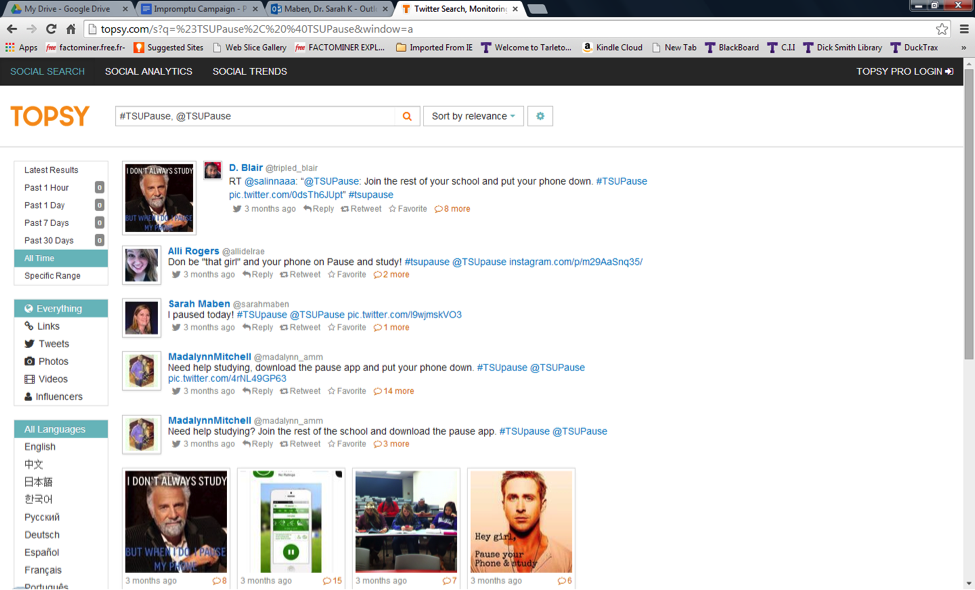Favorite Sarah Maben's tweet

347,327
